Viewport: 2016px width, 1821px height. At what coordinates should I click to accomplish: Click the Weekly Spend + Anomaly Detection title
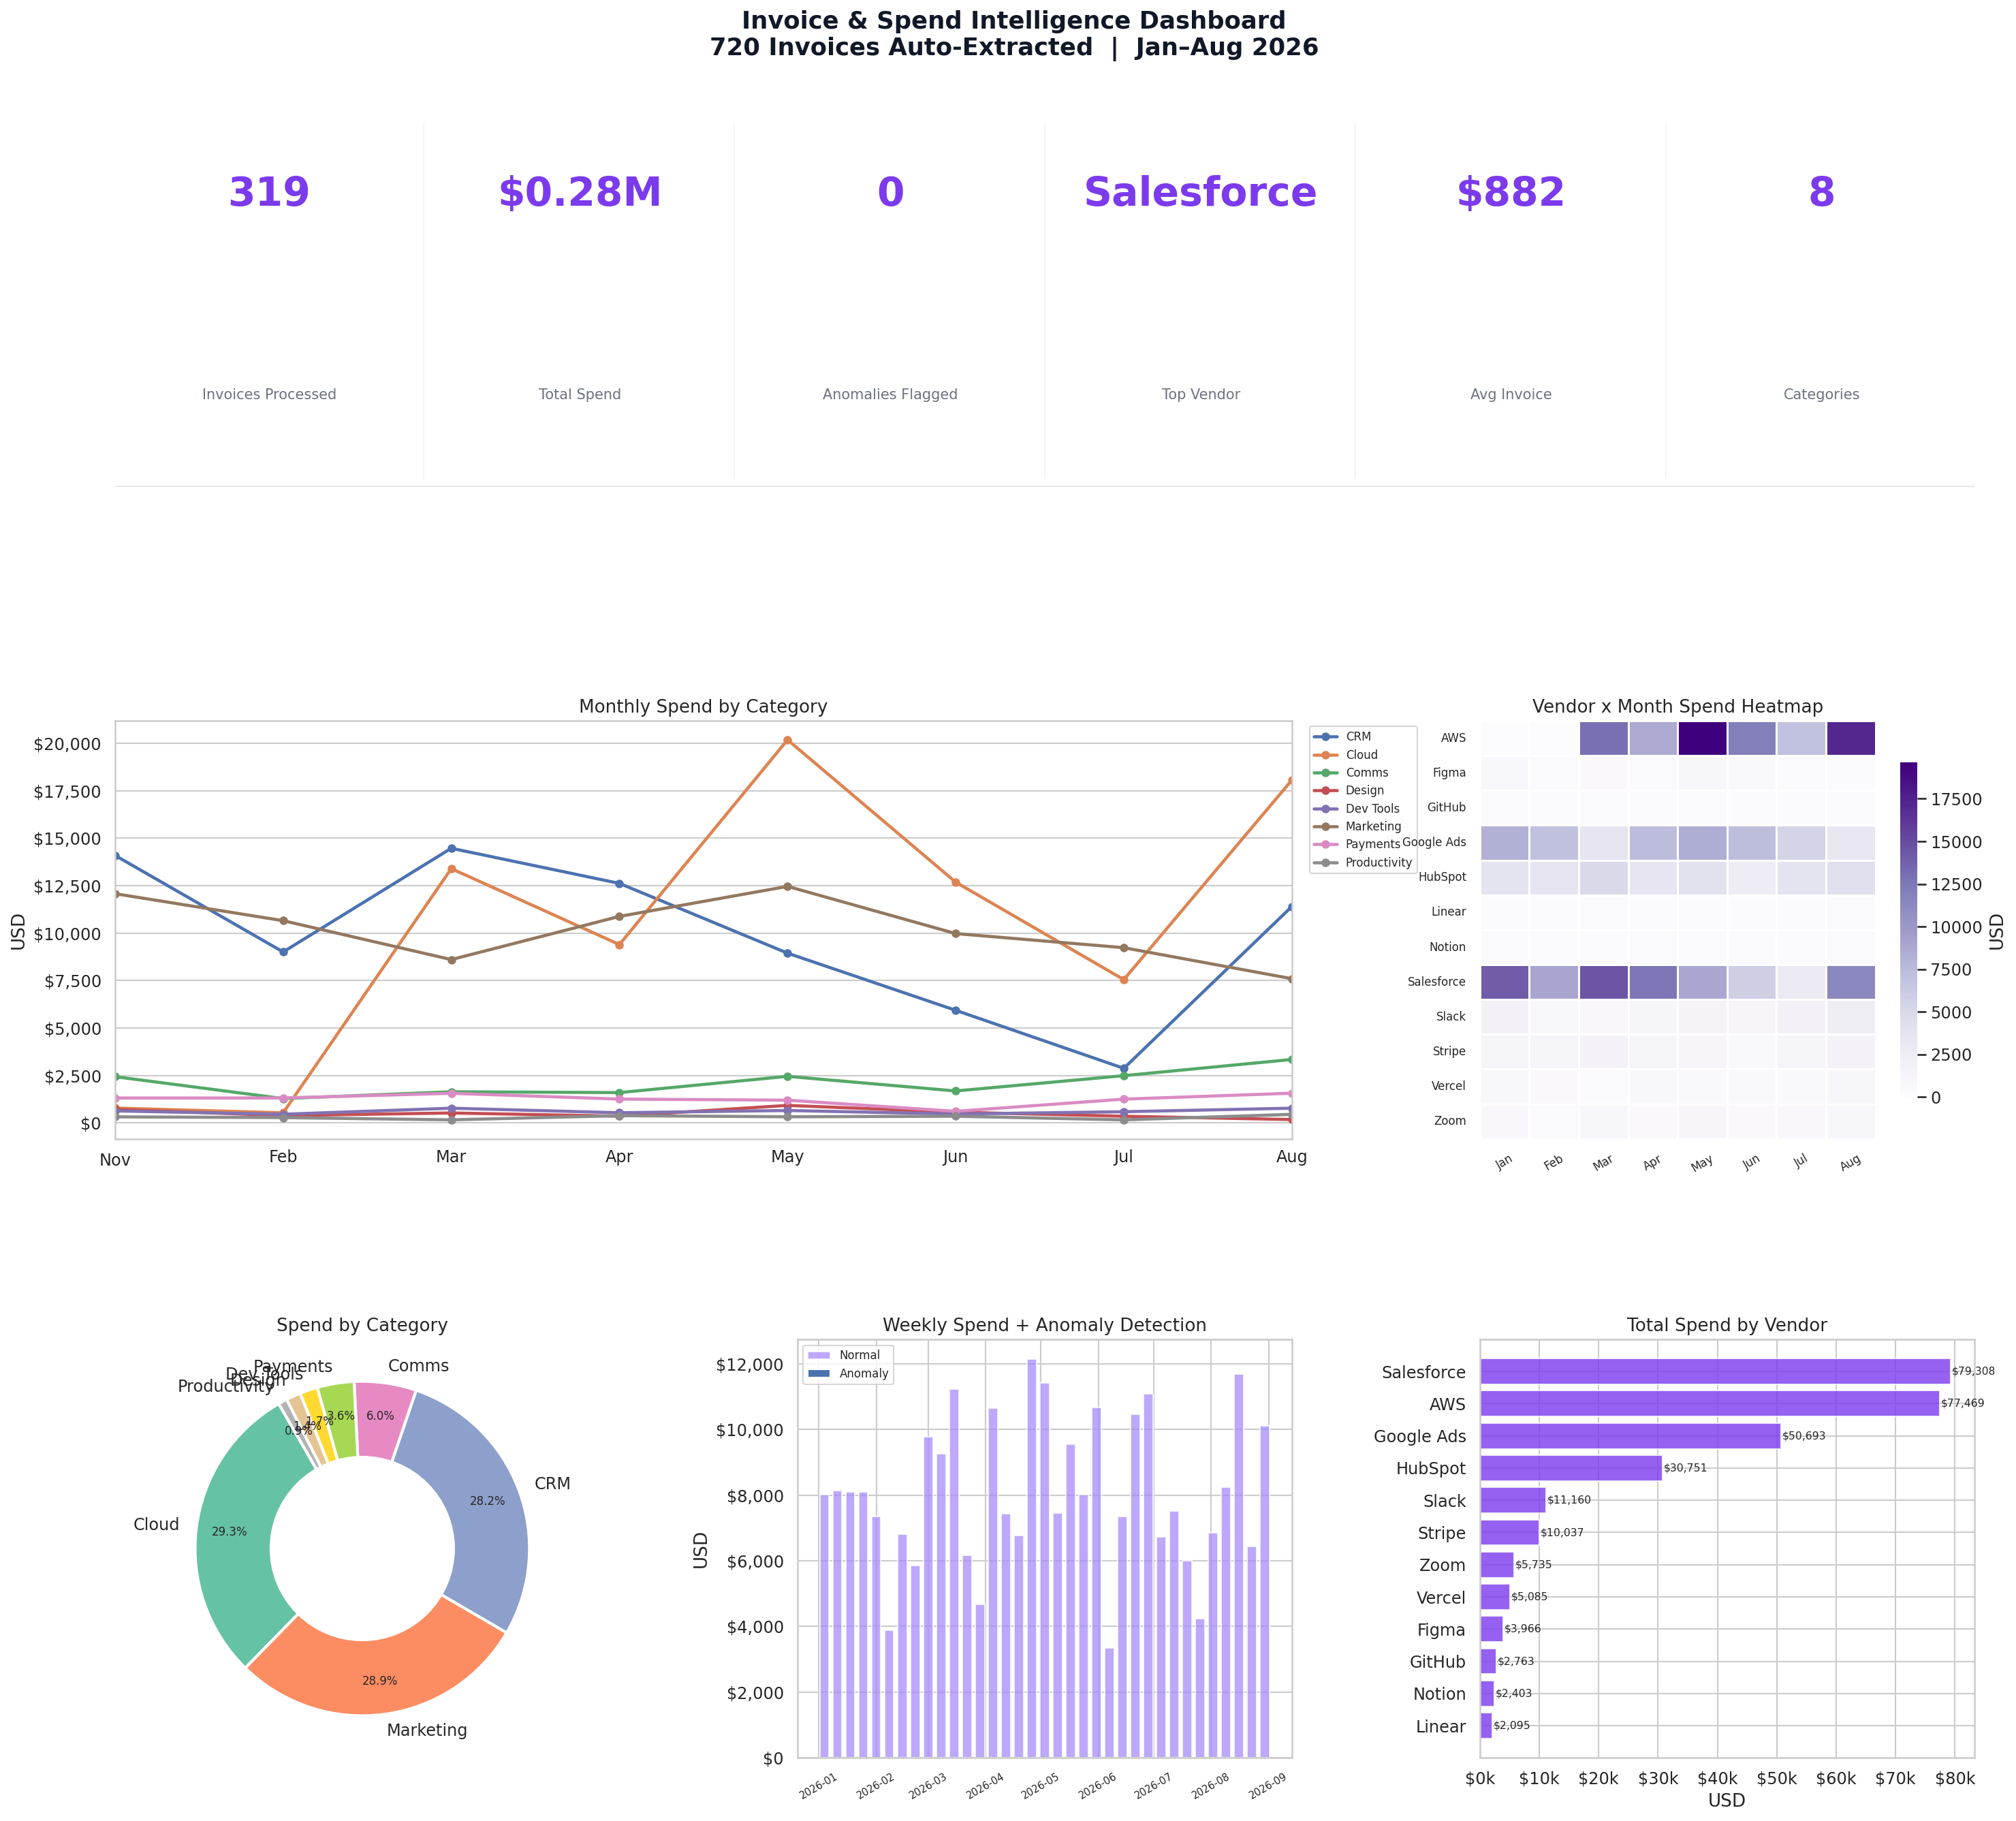coord(1044,1325)
